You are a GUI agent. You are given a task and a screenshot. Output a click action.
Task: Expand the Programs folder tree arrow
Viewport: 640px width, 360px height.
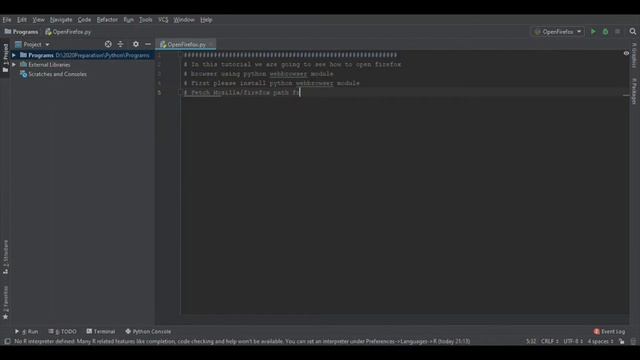tap(14, 55)
